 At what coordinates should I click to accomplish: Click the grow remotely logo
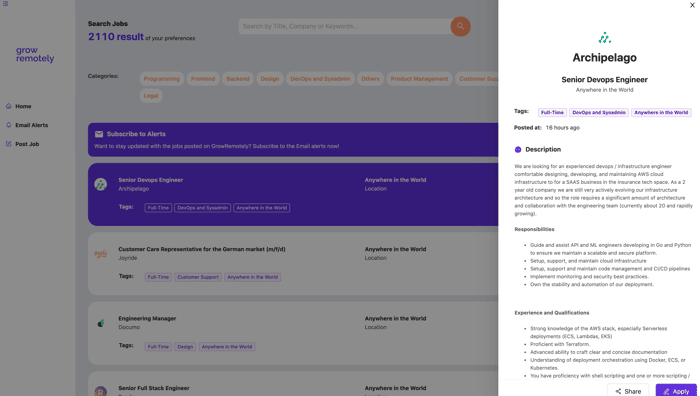(x=35, y=54)
